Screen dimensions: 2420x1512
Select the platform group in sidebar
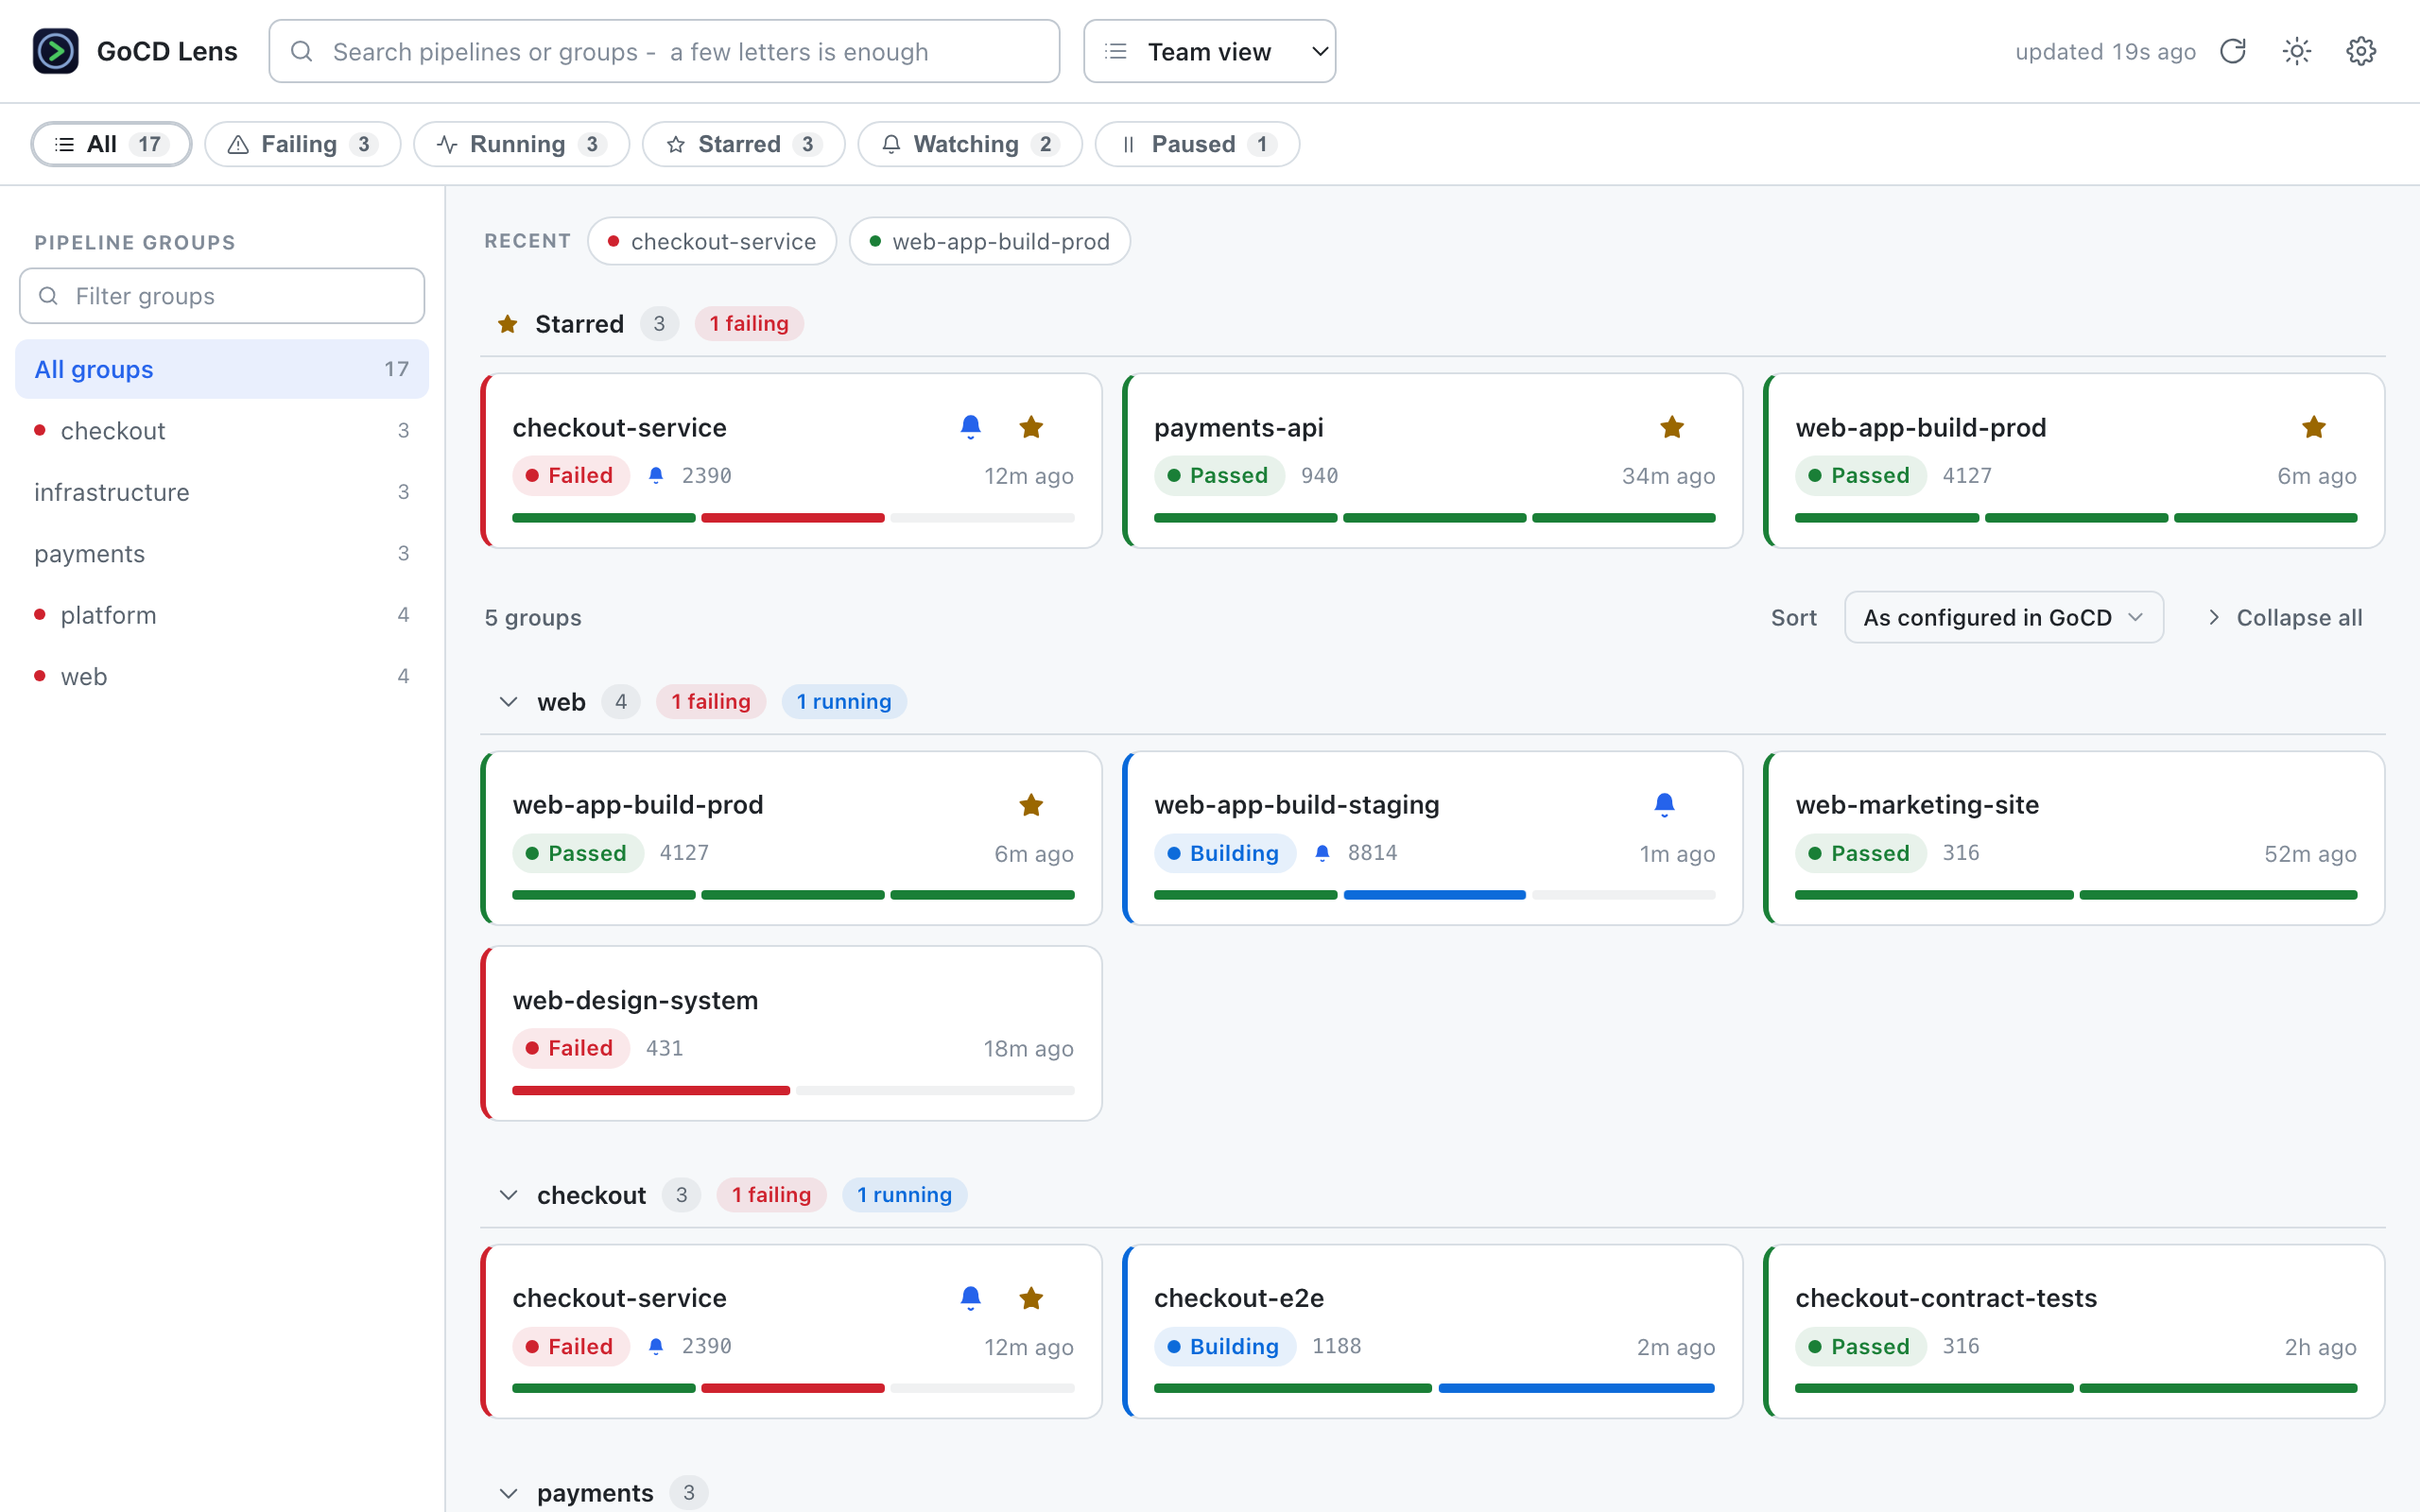click(222, 615)
